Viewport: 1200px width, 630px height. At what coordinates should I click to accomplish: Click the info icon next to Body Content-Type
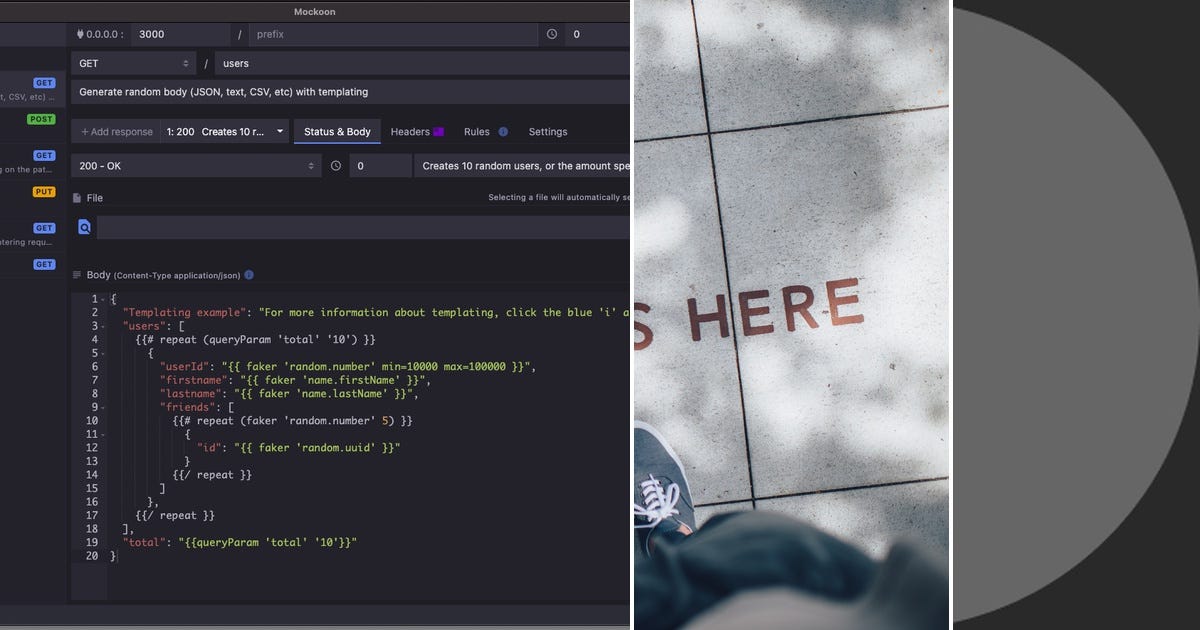point(248,274)
